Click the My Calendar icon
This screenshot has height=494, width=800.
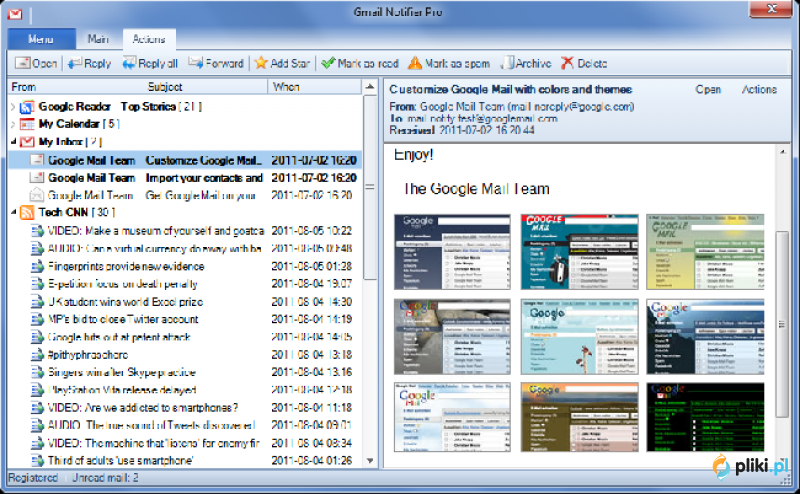(27, 124)
